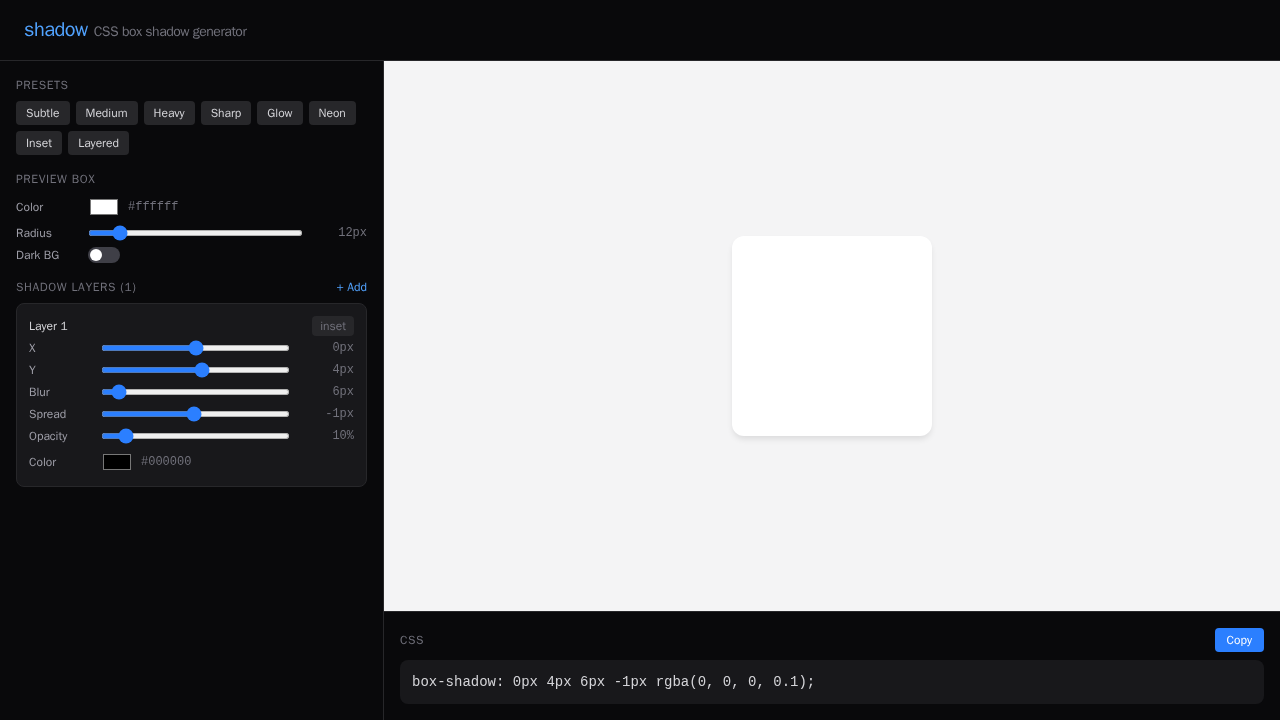Select the Layered preset

pyautogui.click(x=98, y=143)
